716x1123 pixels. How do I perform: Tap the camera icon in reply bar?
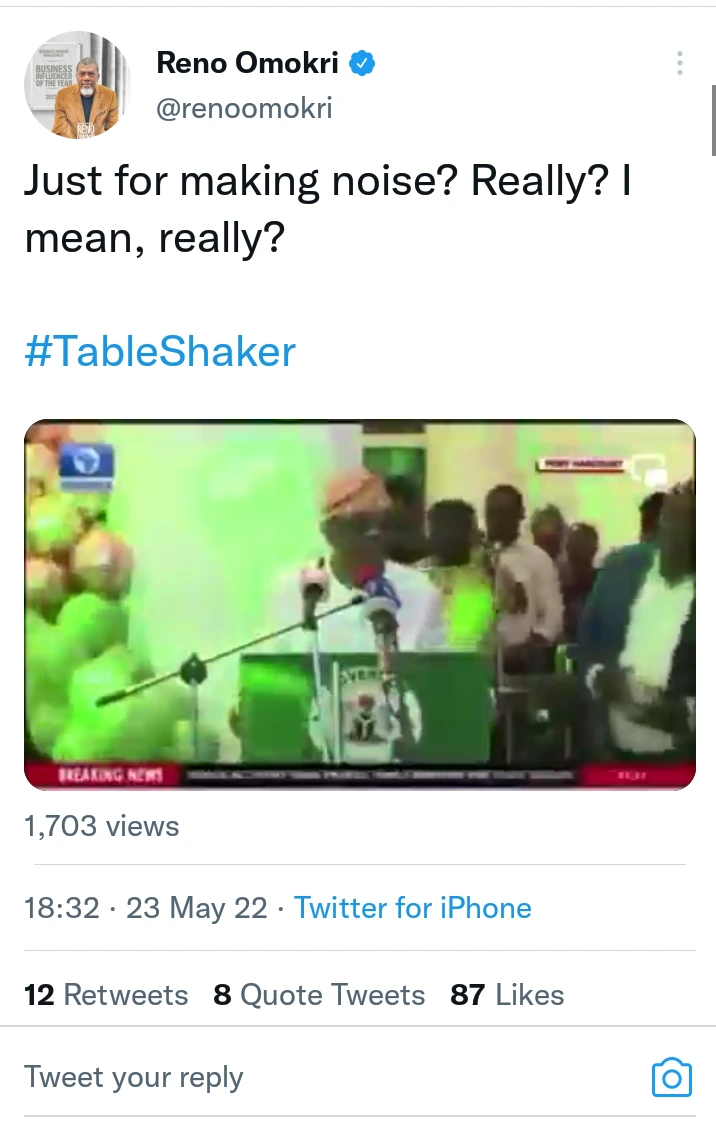click(x=671, y=1077)
